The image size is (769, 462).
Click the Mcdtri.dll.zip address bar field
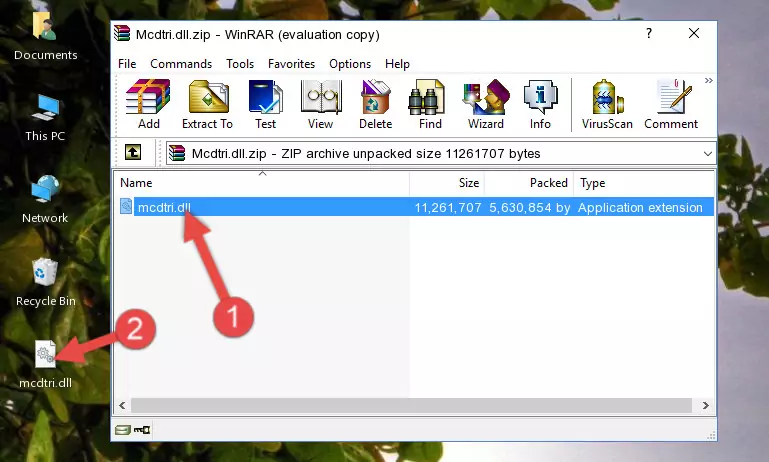point(440,154)
